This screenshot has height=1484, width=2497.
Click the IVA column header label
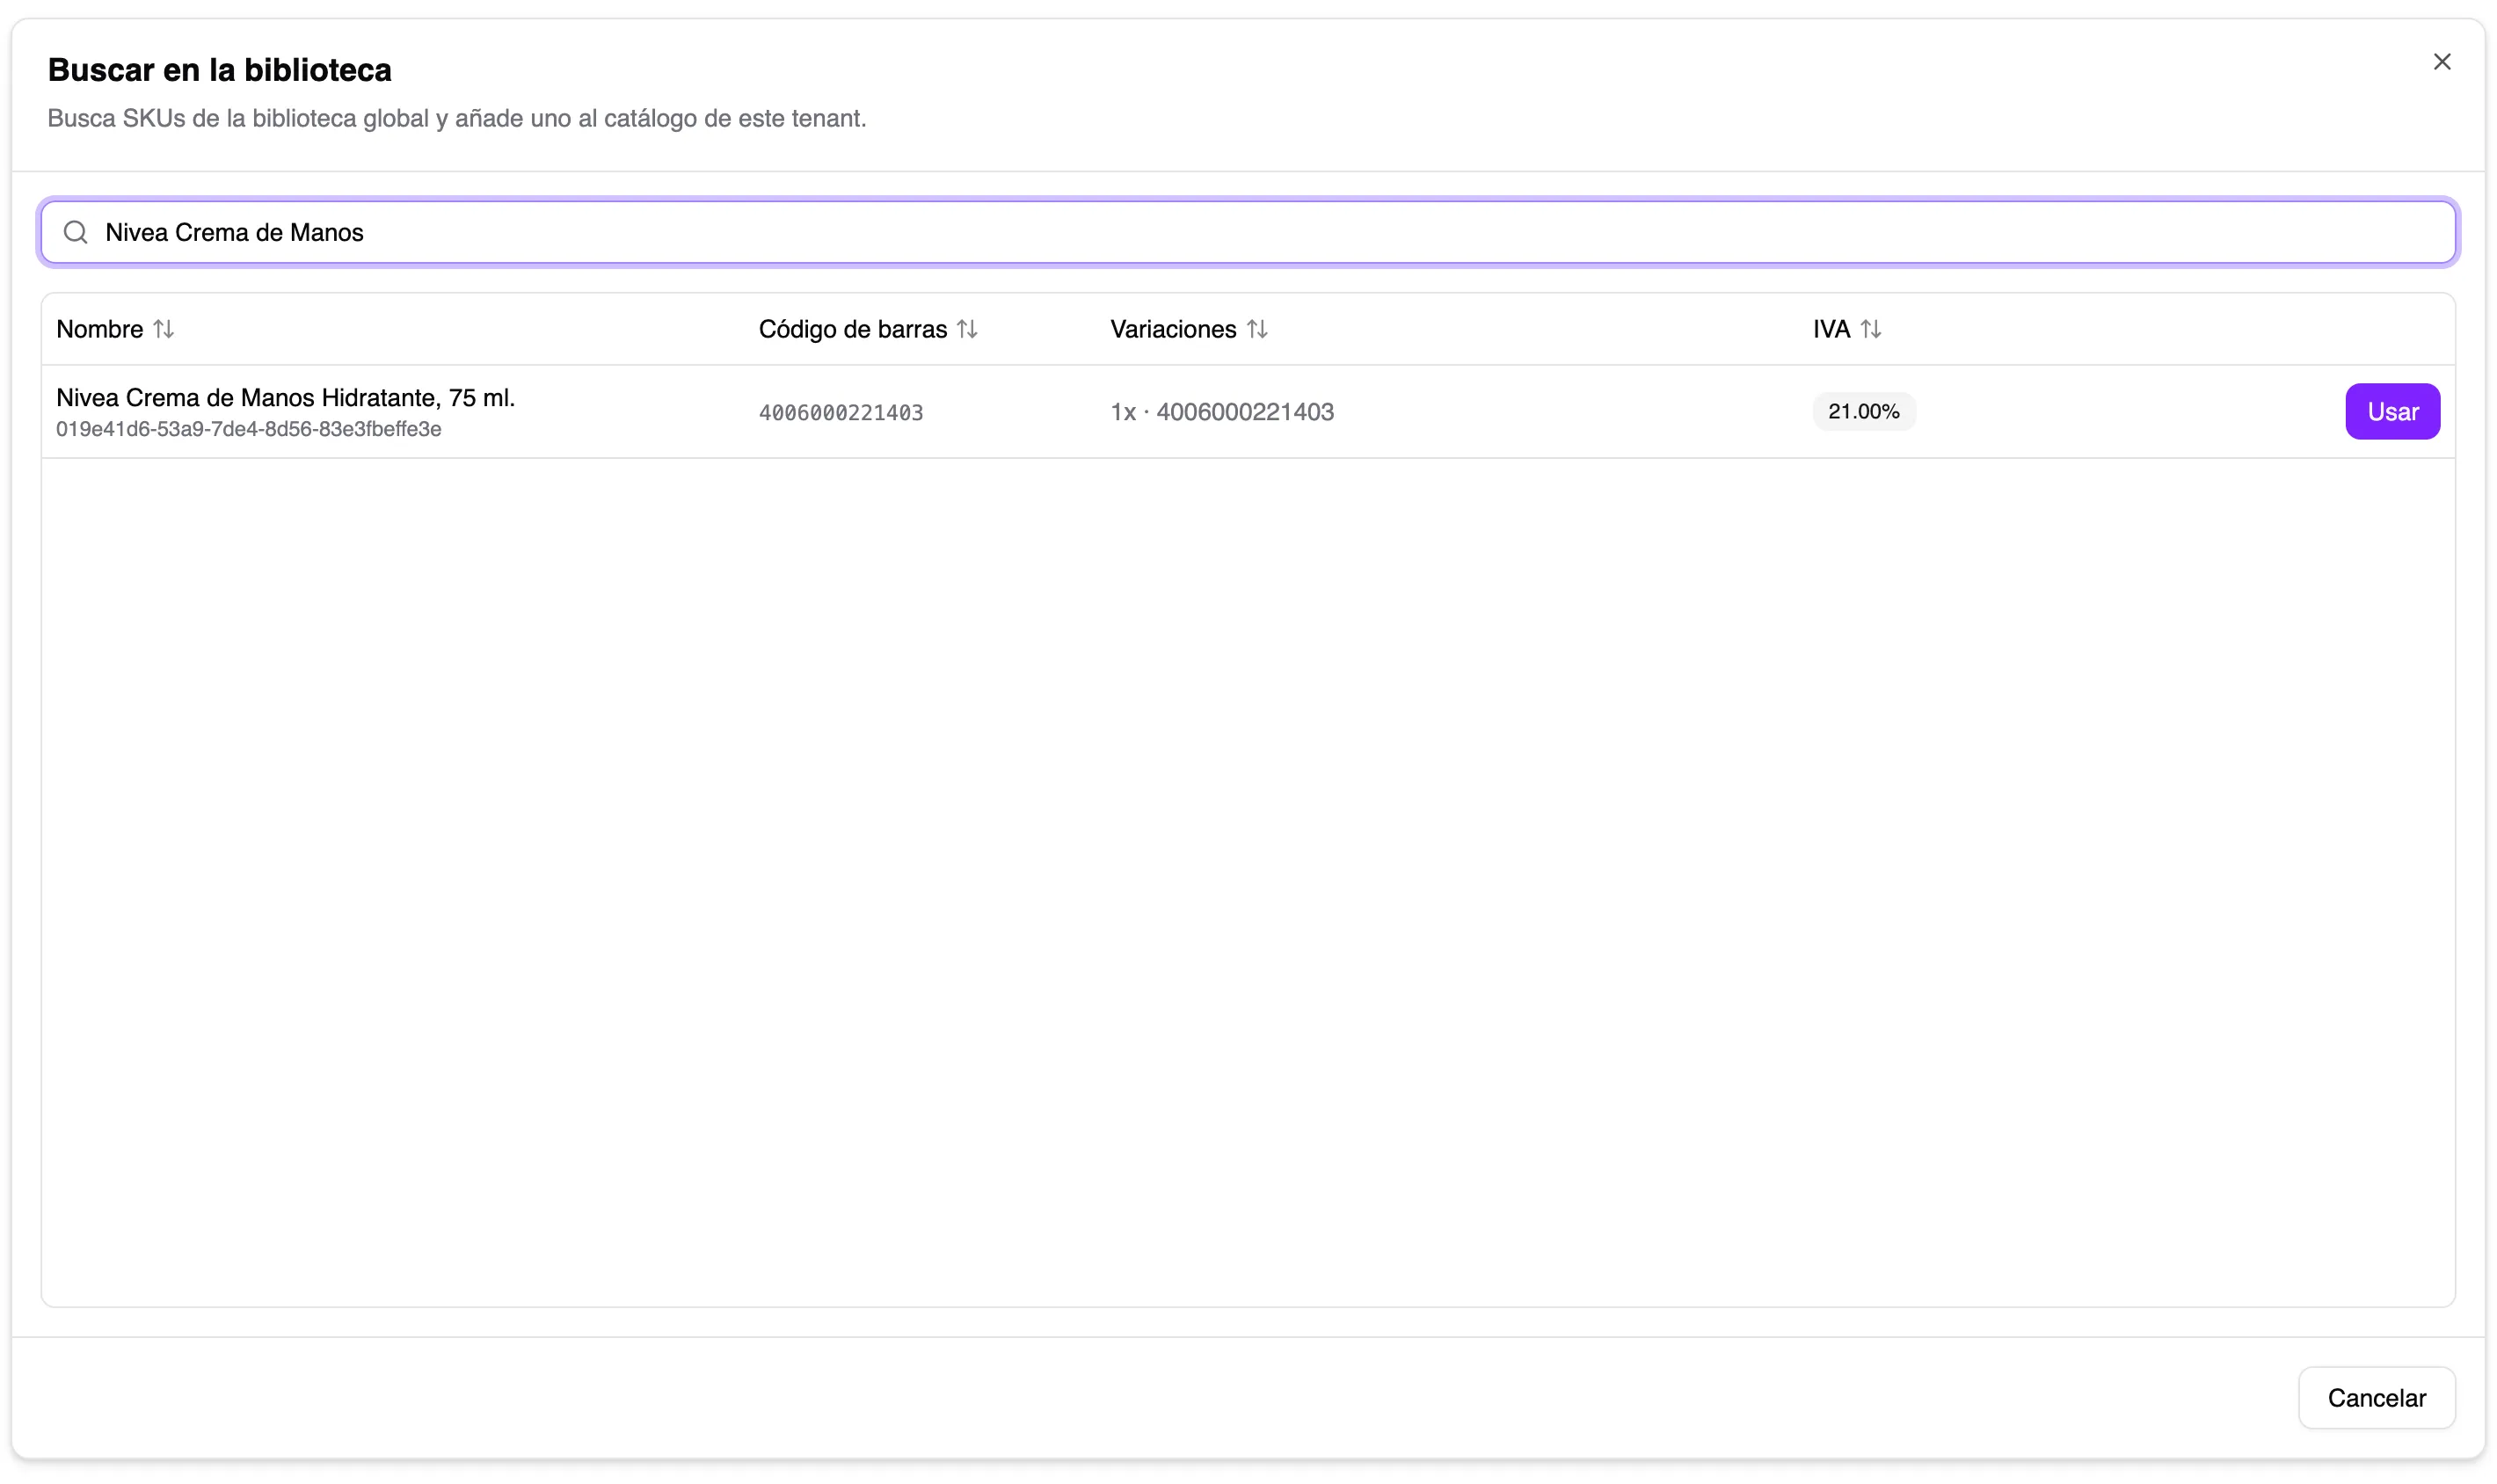[x=1831, y=329]
